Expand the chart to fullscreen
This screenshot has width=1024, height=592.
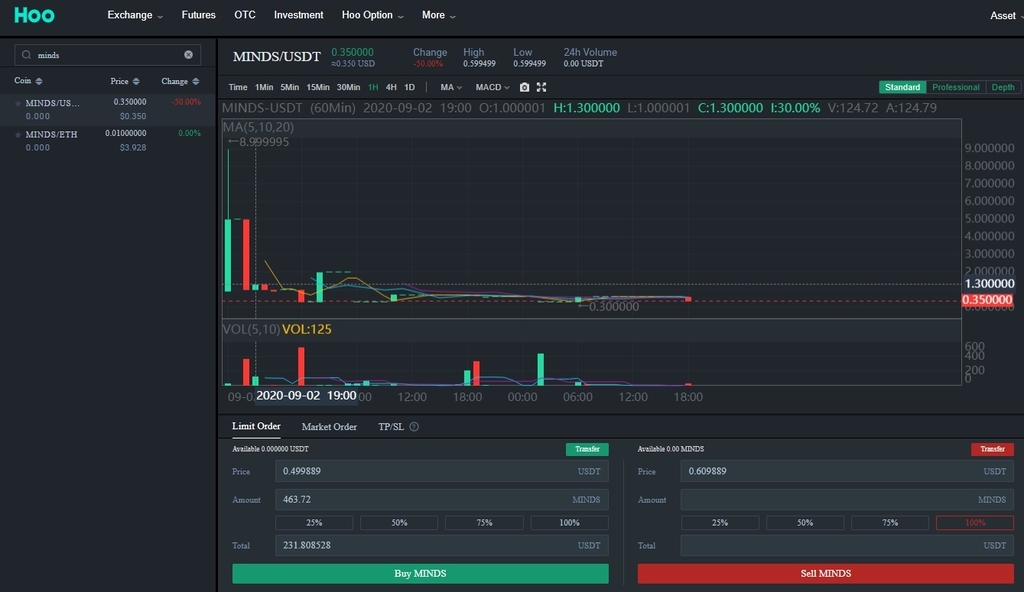(x=542, y=88)
